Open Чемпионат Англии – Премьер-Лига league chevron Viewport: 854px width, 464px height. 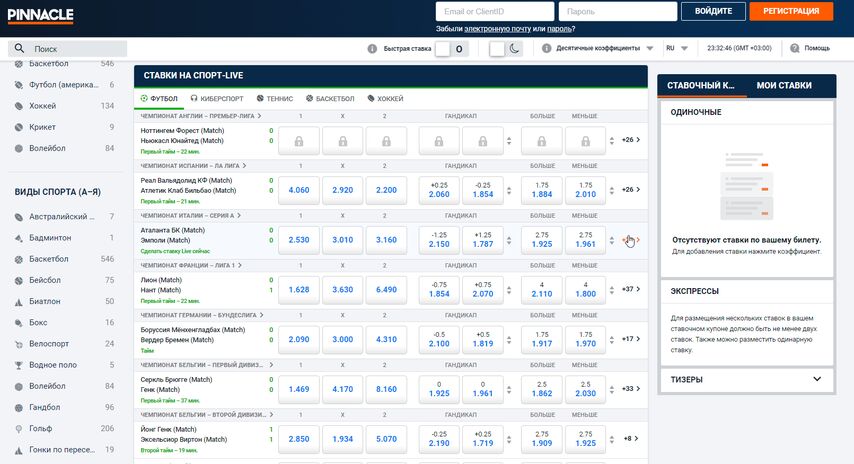click(259, 116)
